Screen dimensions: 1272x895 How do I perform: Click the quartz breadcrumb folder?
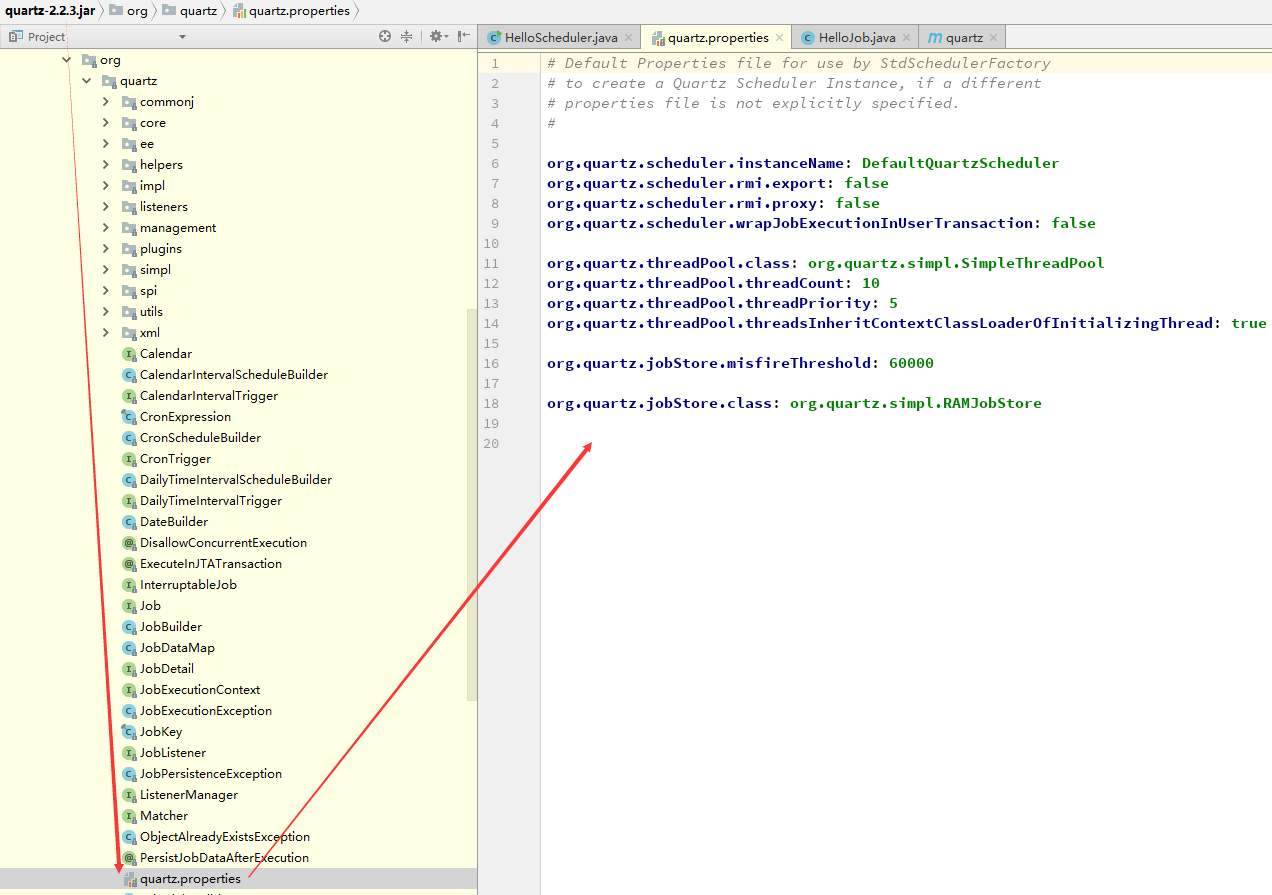pyautogui.click(x=189, y=11)
